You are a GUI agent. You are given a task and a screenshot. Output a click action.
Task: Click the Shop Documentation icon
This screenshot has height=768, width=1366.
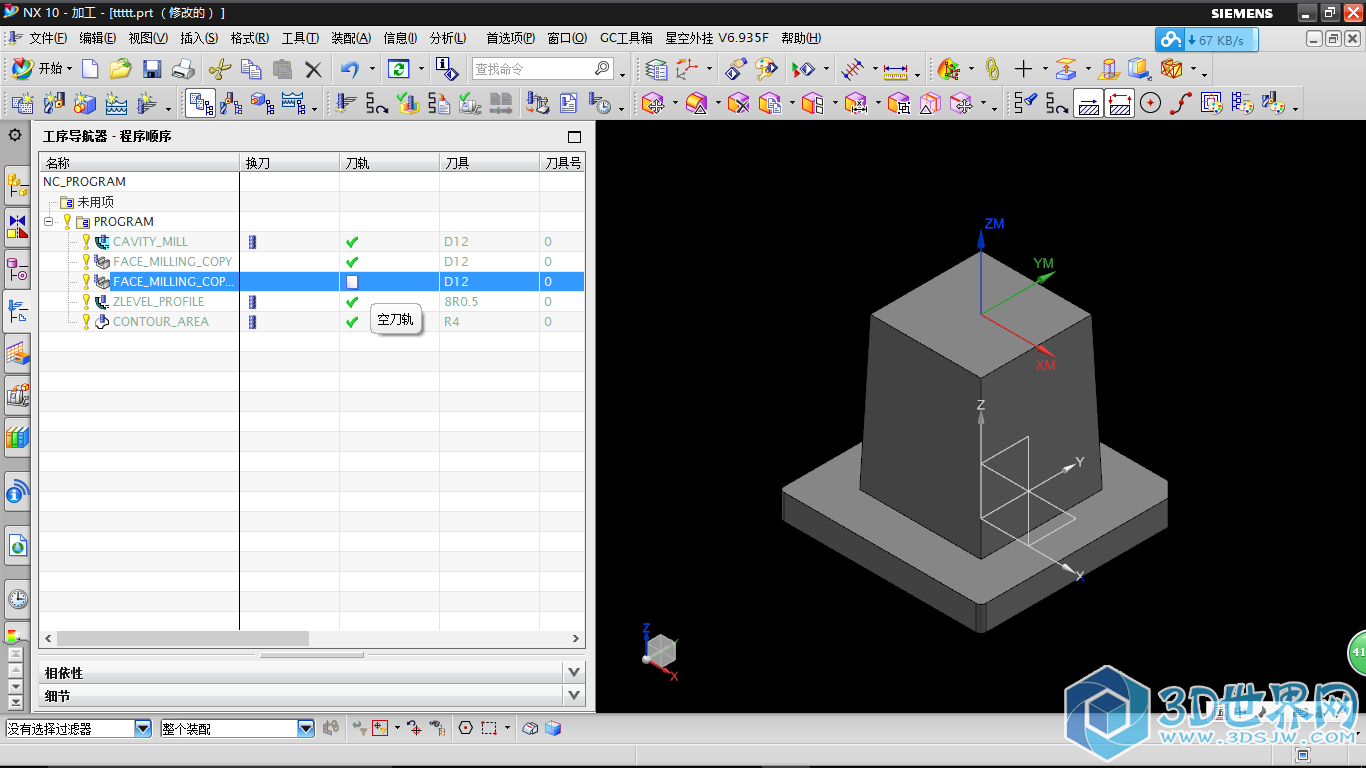[569, 103]
